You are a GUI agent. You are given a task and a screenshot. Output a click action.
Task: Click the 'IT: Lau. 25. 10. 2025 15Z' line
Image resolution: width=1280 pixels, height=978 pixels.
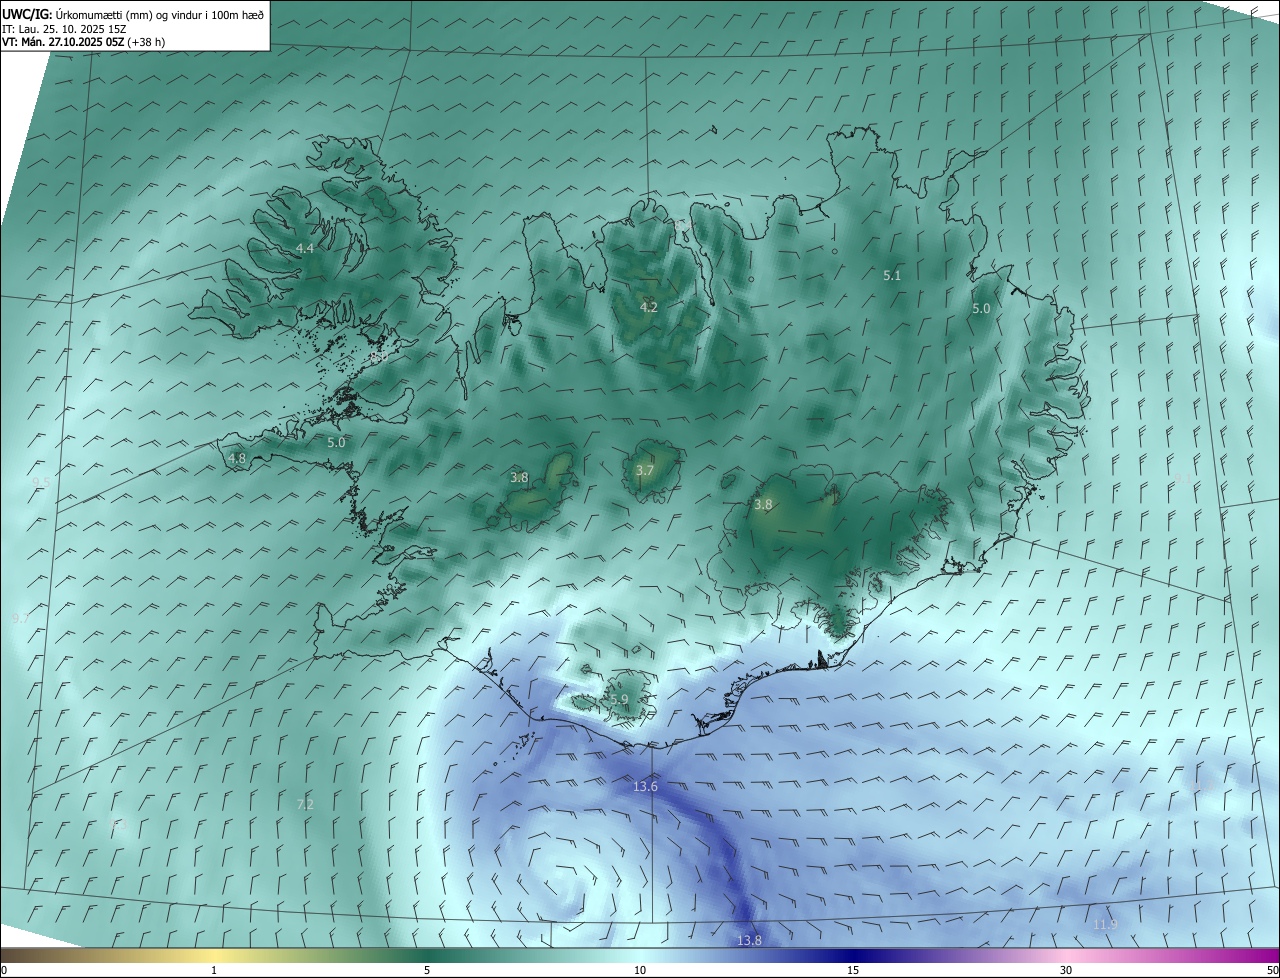tap(64, 28)
